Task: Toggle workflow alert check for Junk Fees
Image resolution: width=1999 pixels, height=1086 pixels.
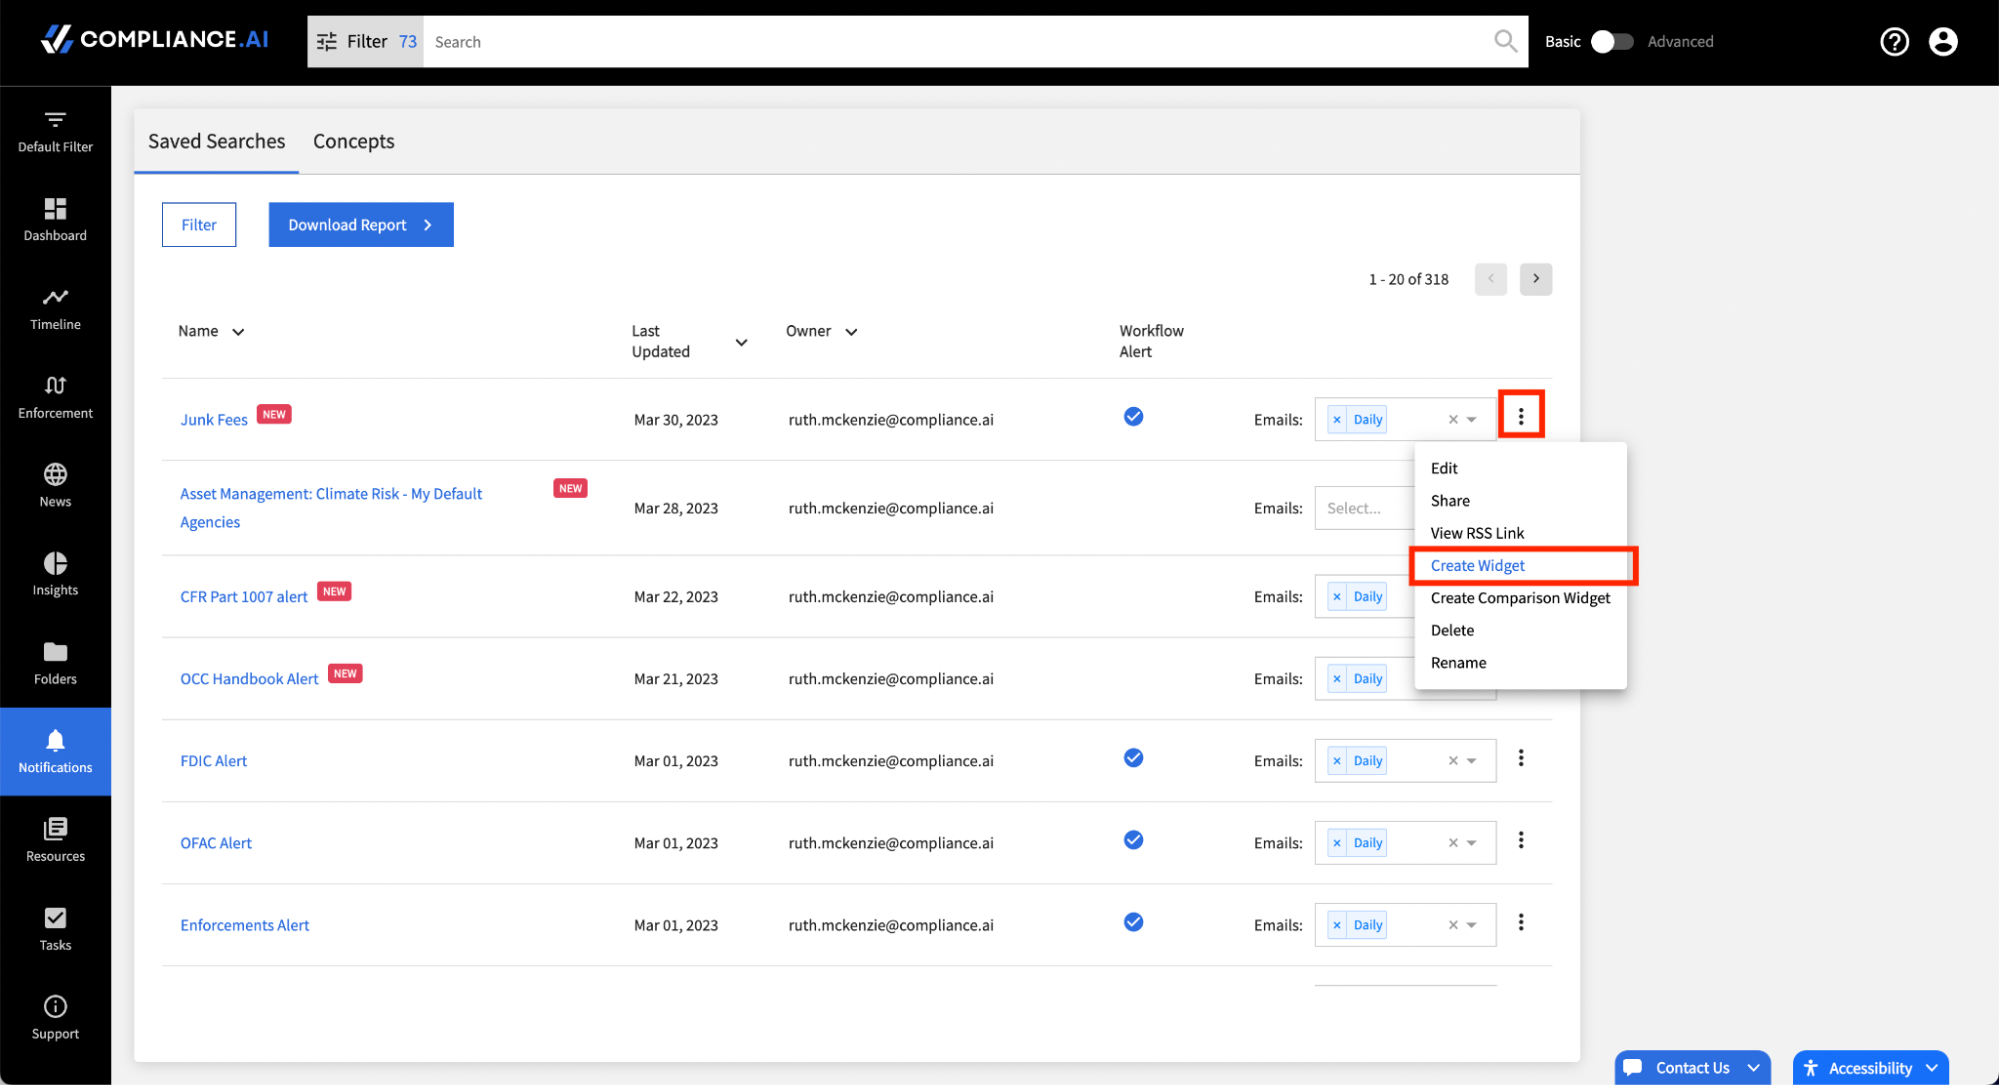Action: click(1133, 416)
